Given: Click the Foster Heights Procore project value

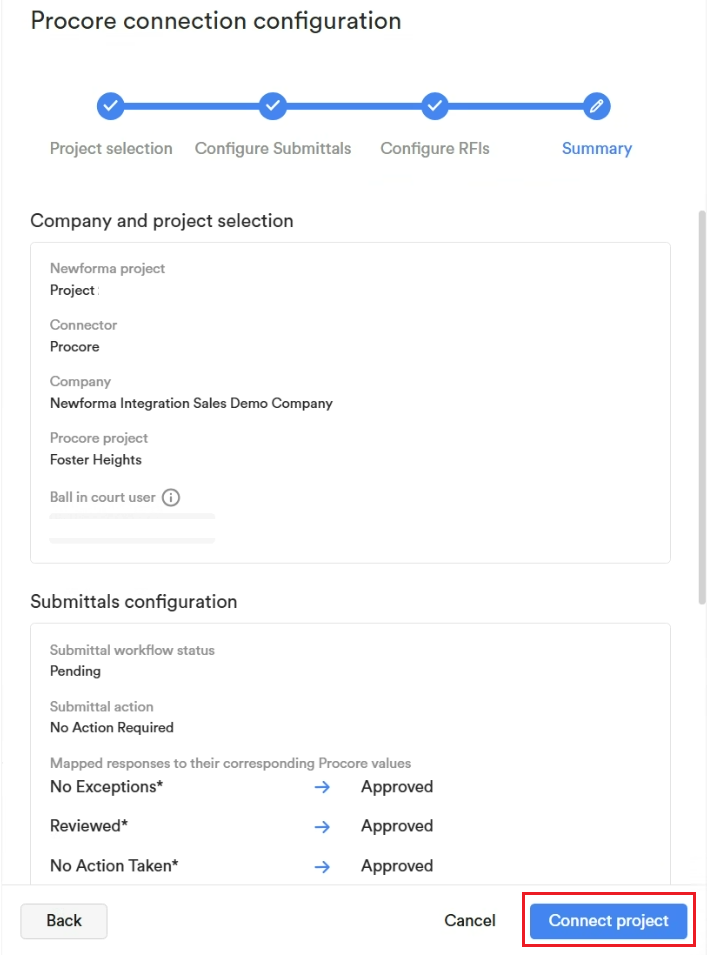Looking at the screenshot, I should 96,460.
